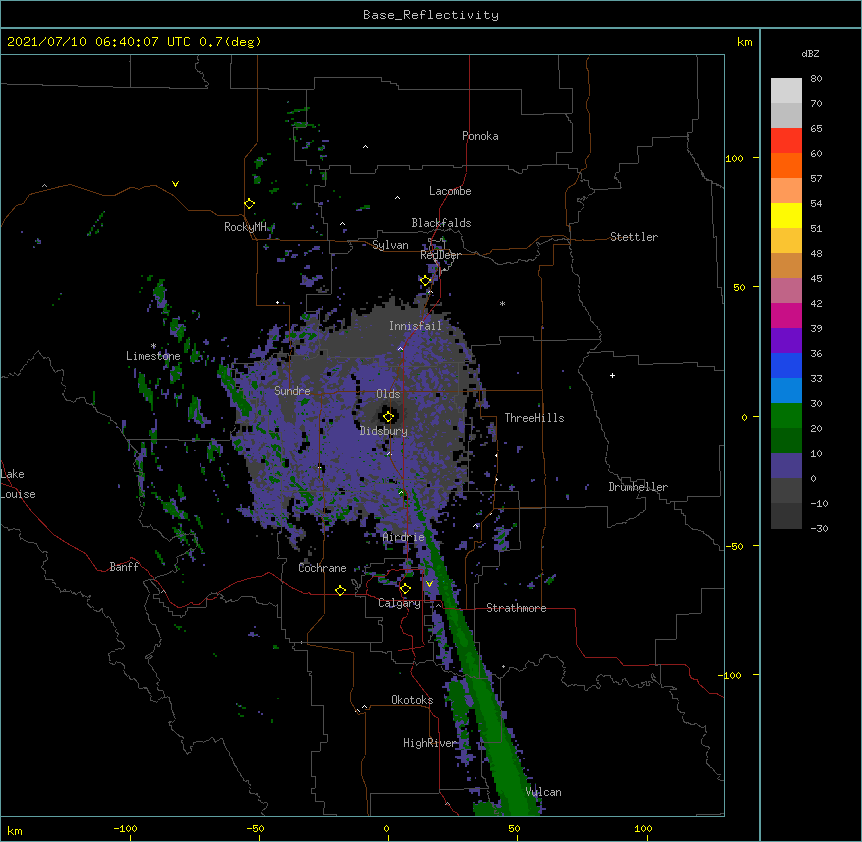Click the Sundre city label
Viewport: 862px width, 842px height.
(292, 391)
